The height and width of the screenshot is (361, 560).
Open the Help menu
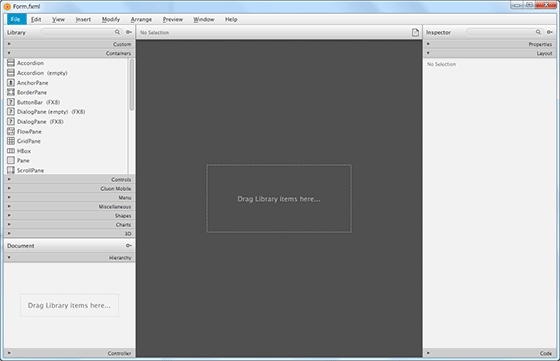(x=231, y=19)
